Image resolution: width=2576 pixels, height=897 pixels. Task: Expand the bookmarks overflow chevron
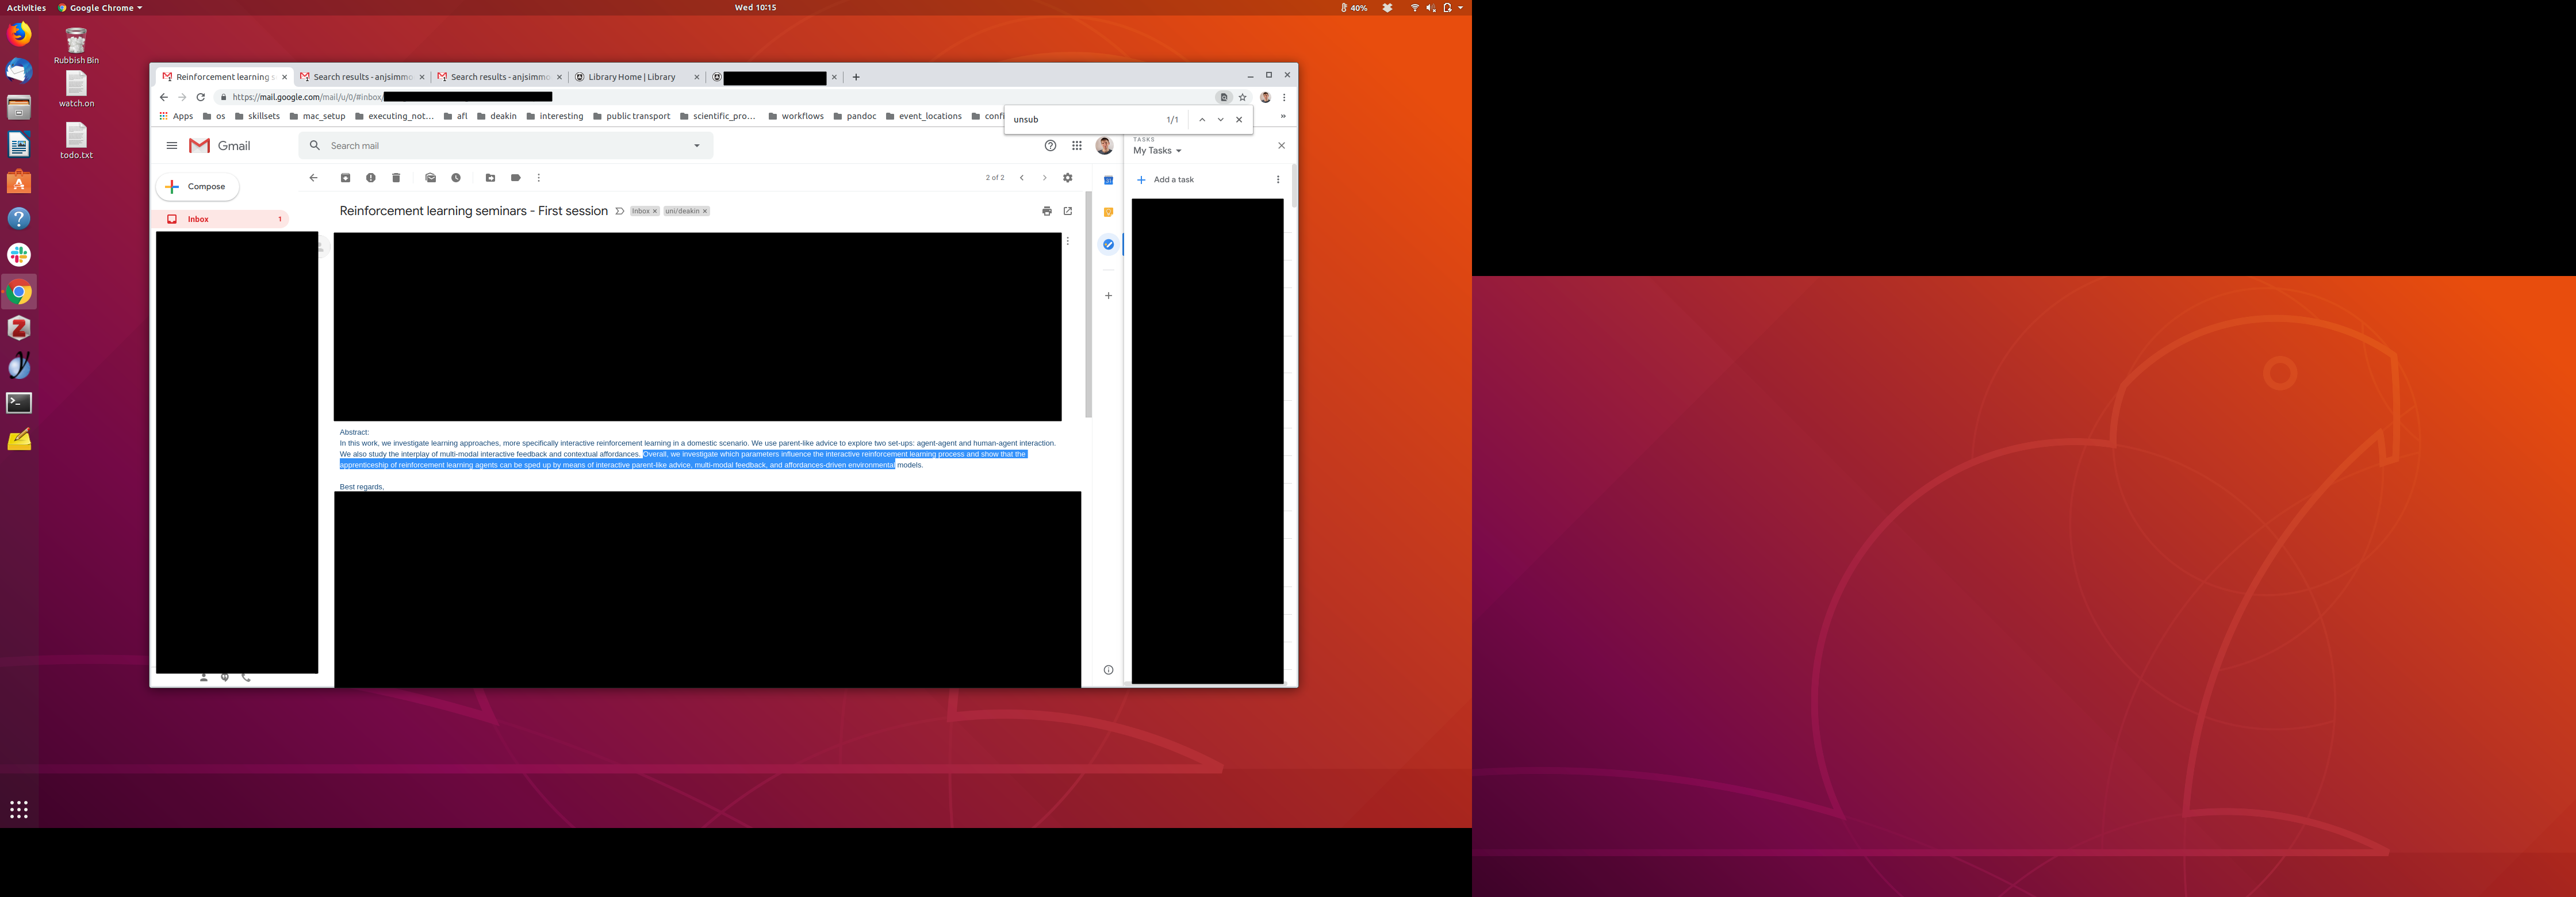pyautogui.click(x=1283, y=116)
